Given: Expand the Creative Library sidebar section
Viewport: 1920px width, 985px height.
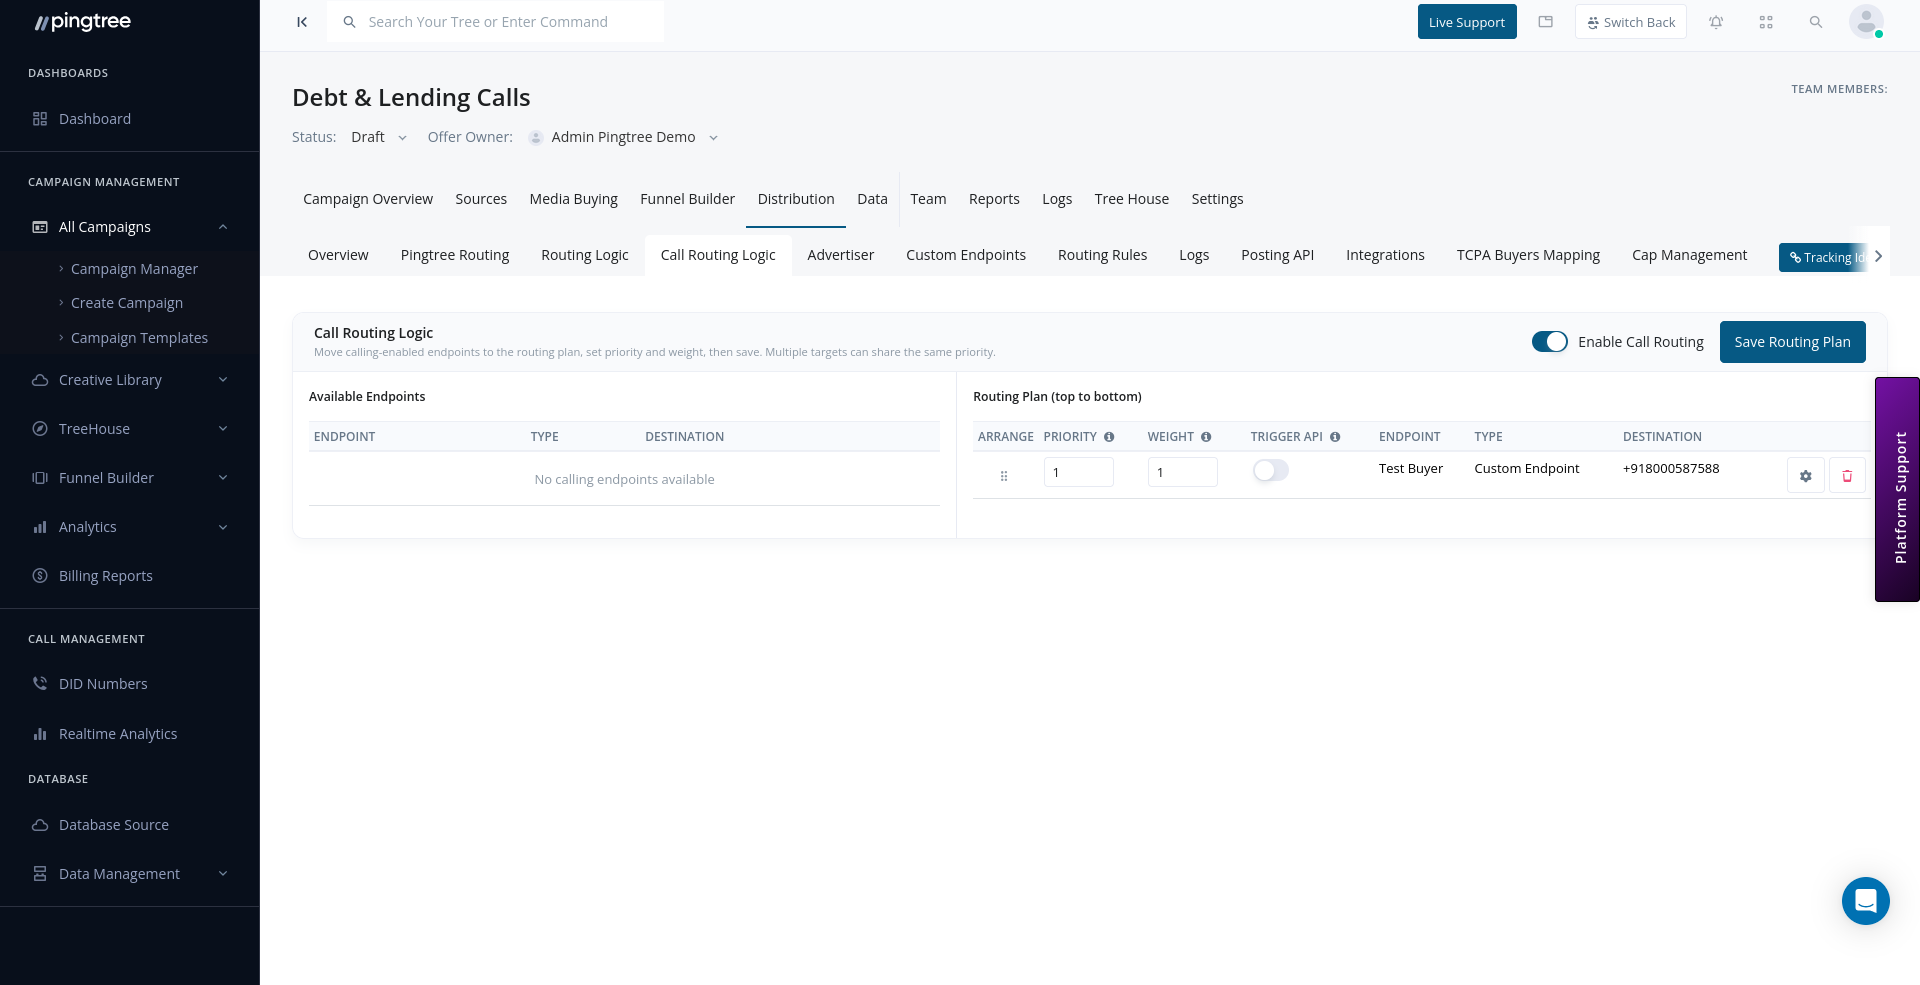Looking at the screenshot, I should tap(110, 379).
